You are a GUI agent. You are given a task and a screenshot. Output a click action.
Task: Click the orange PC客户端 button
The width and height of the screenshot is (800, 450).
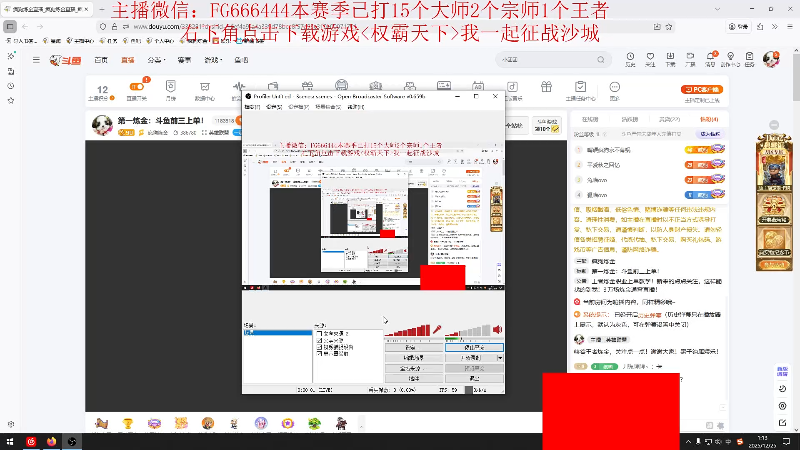702,89
